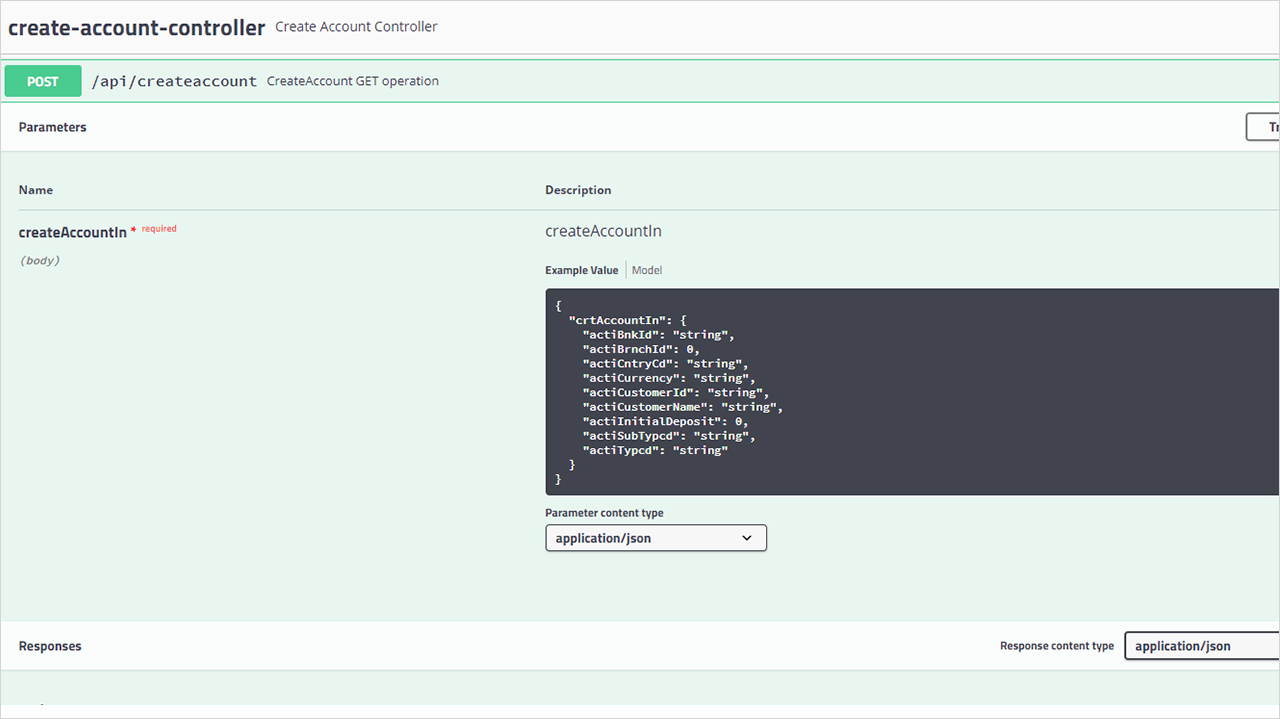Open the Response content type dropdown

point(1202,646)
